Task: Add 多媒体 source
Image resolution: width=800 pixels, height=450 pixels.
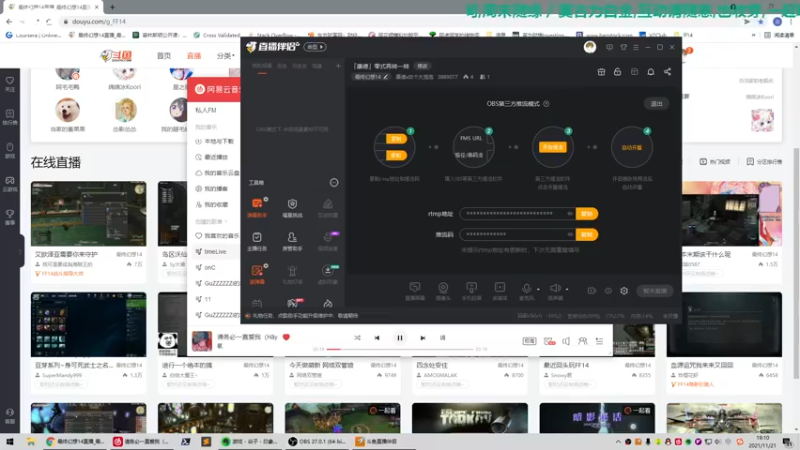Action: click(500, 291)
